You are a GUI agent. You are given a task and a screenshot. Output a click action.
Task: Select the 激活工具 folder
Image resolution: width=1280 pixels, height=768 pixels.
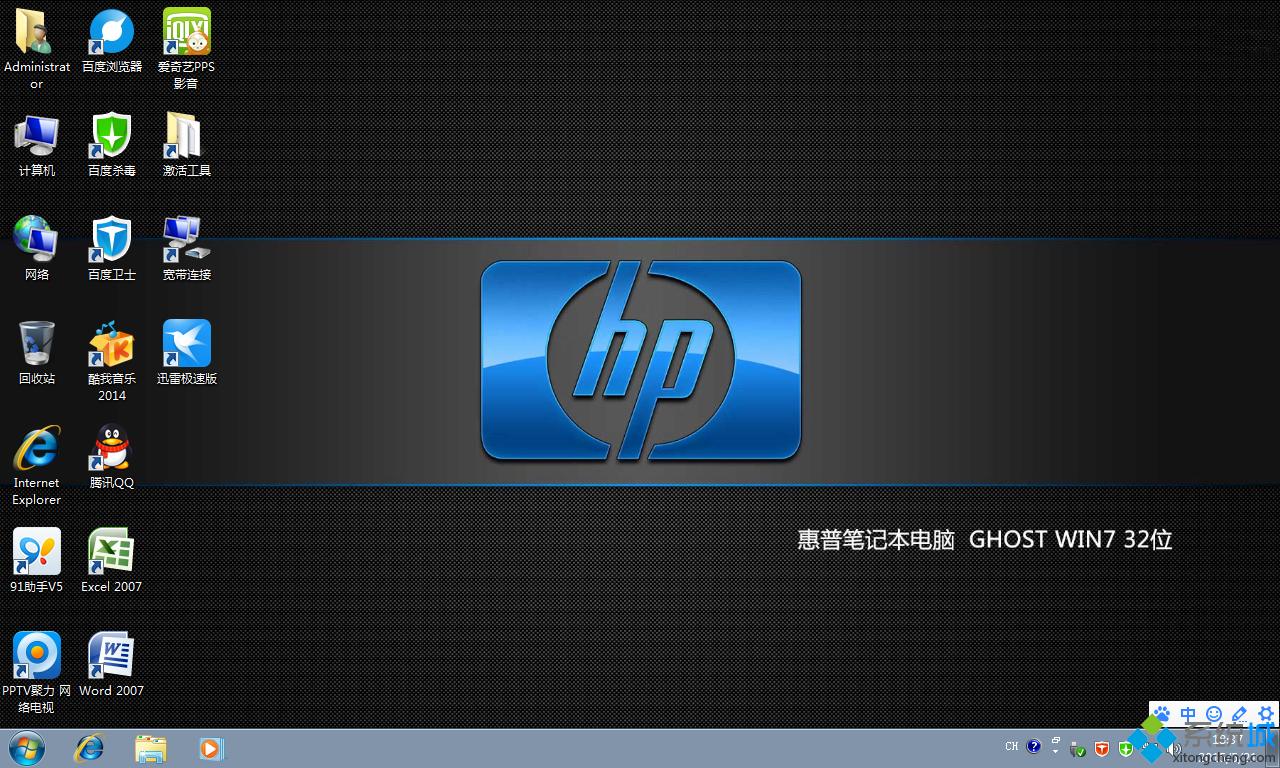187,136
